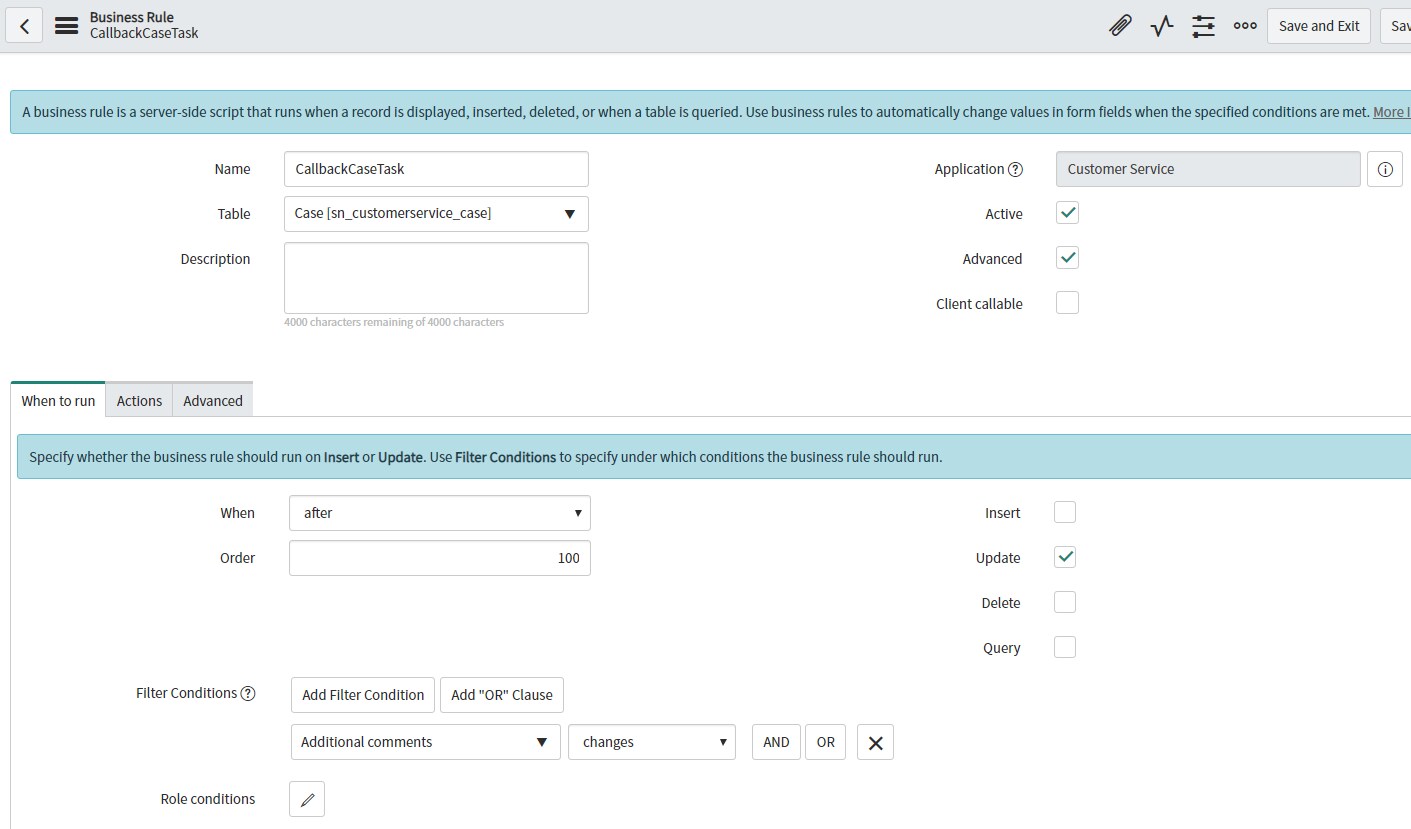Enable the Client callable checkbox
Image resolution: width=1411 pixels, height=829 pixels.
1067,303
